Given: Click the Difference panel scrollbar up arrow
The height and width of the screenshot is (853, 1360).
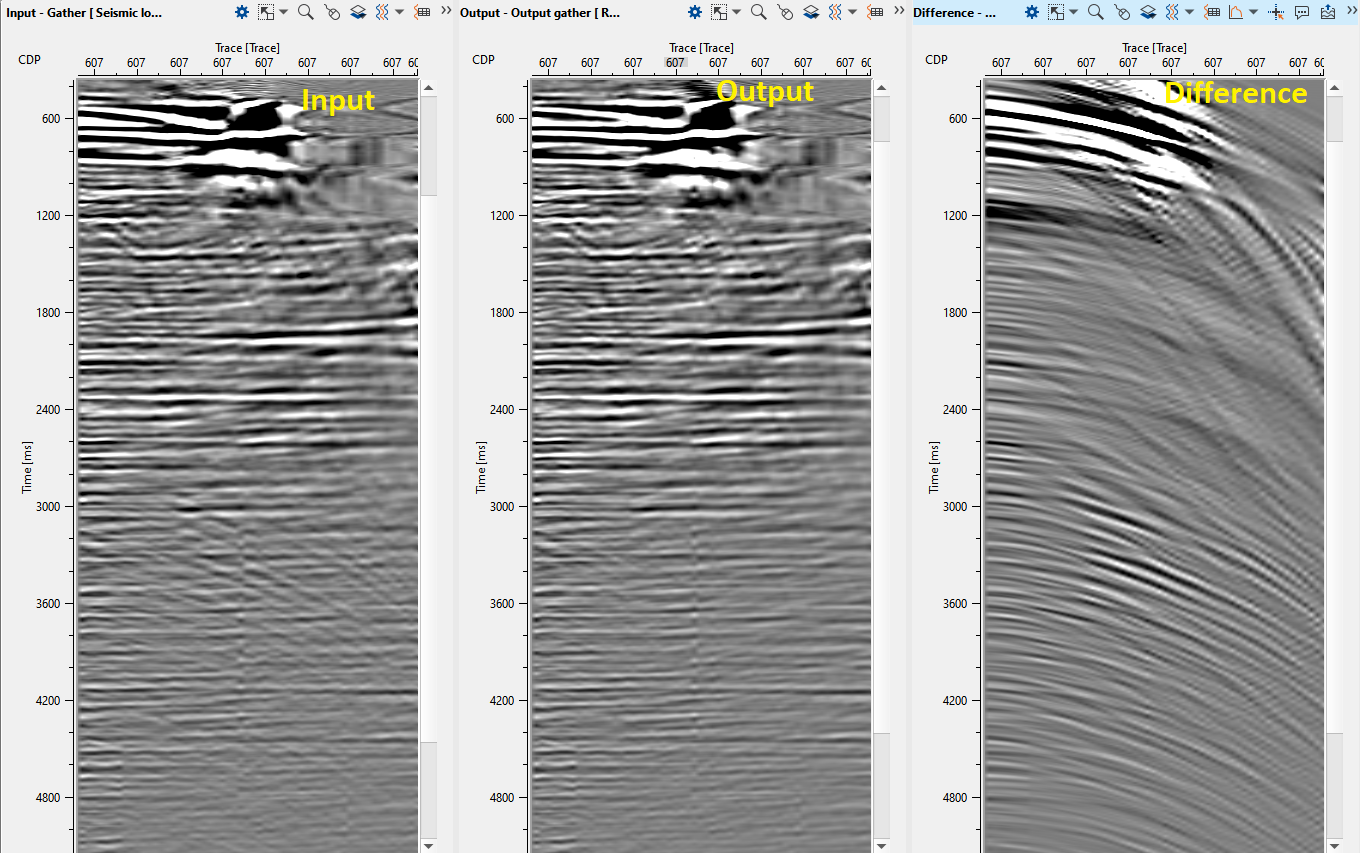Looking at the screenshot, I should click(1334, 88).
